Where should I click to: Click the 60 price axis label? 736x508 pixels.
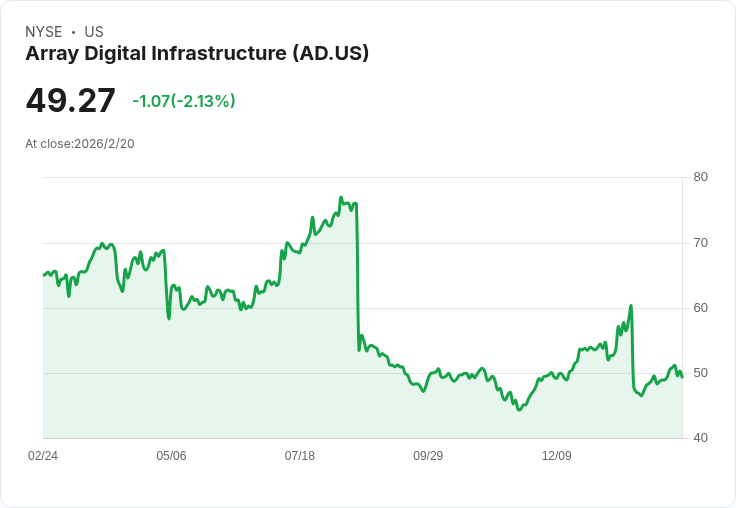700,308
